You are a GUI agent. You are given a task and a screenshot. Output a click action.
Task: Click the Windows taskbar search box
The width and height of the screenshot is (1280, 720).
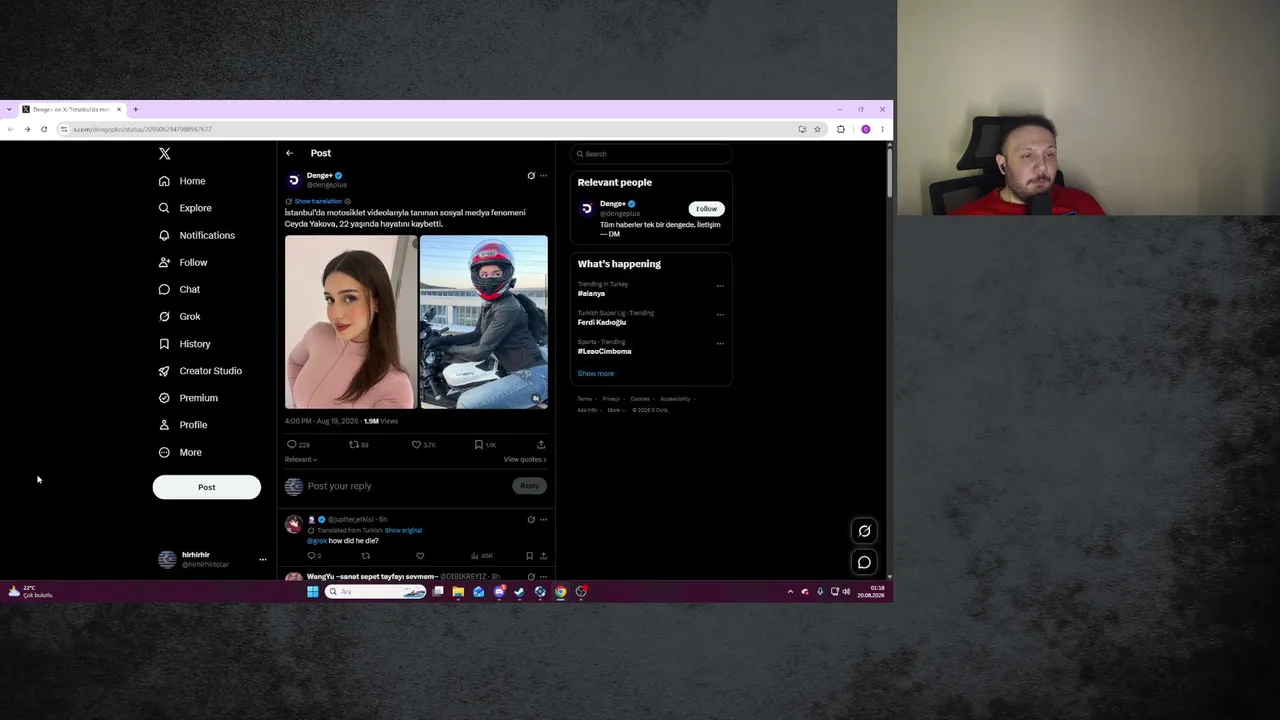coord(377,592)
